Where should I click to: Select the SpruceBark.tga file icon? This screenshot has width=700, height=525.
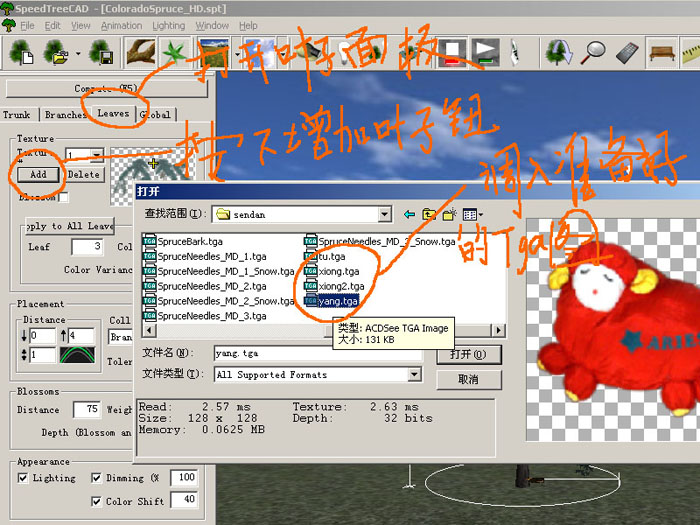click(x=150, y=242)
